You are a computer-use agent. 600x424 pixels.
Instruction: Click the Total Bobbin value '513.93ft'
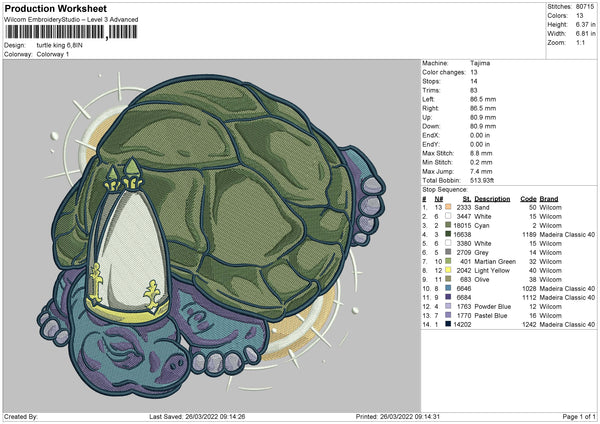pos(482,181)
